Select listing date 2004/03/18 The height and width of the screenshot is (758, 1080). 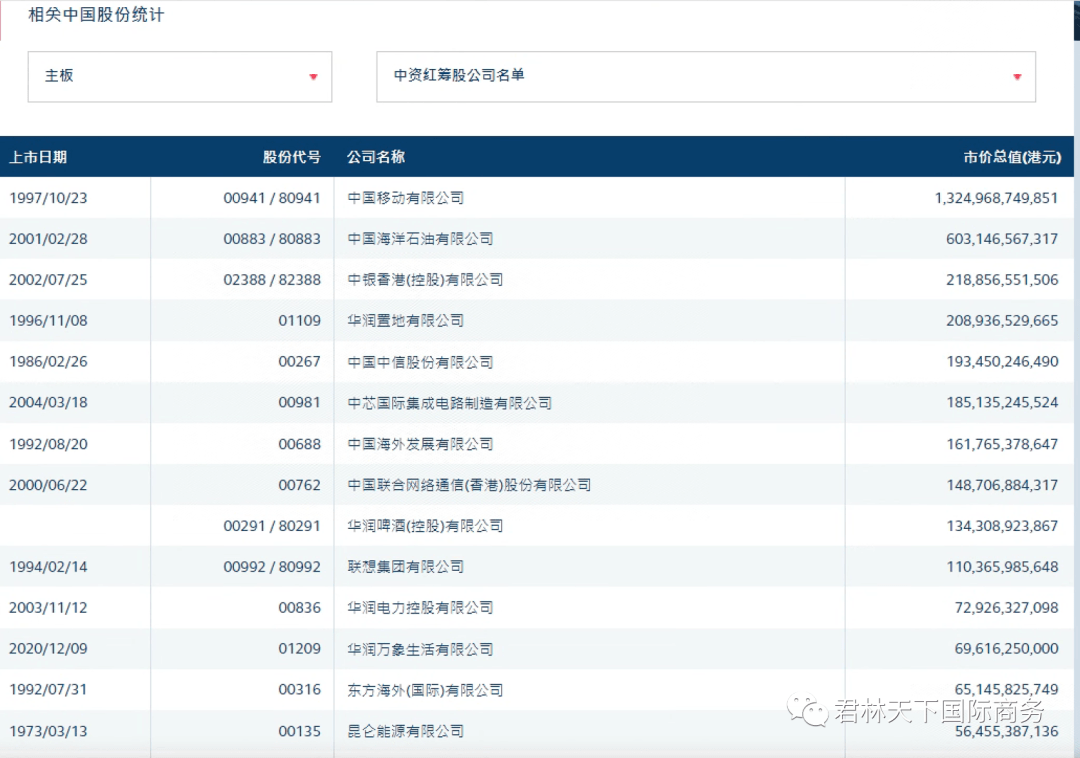(48, 403)
